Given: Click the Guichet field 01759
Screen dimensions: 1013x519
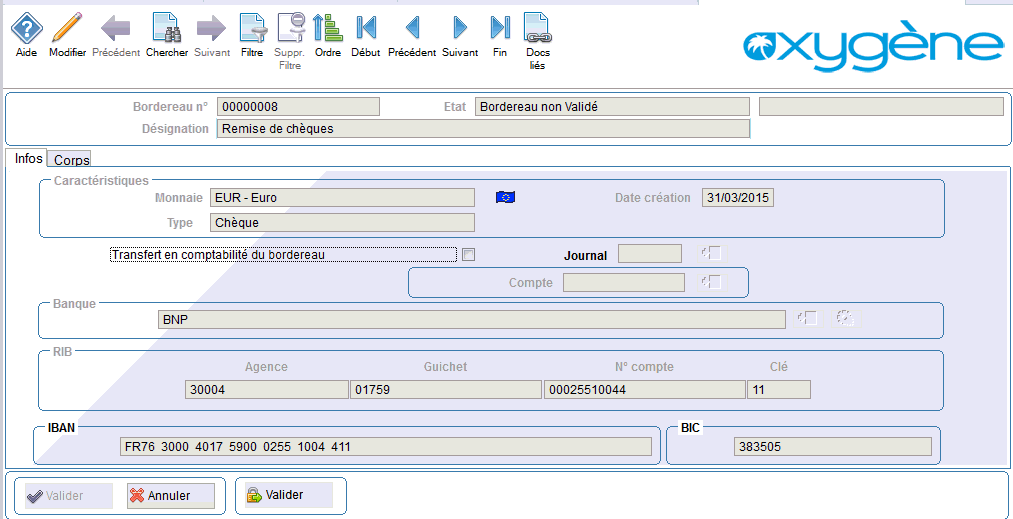Looking at the screenshot, I should point(446,390).
